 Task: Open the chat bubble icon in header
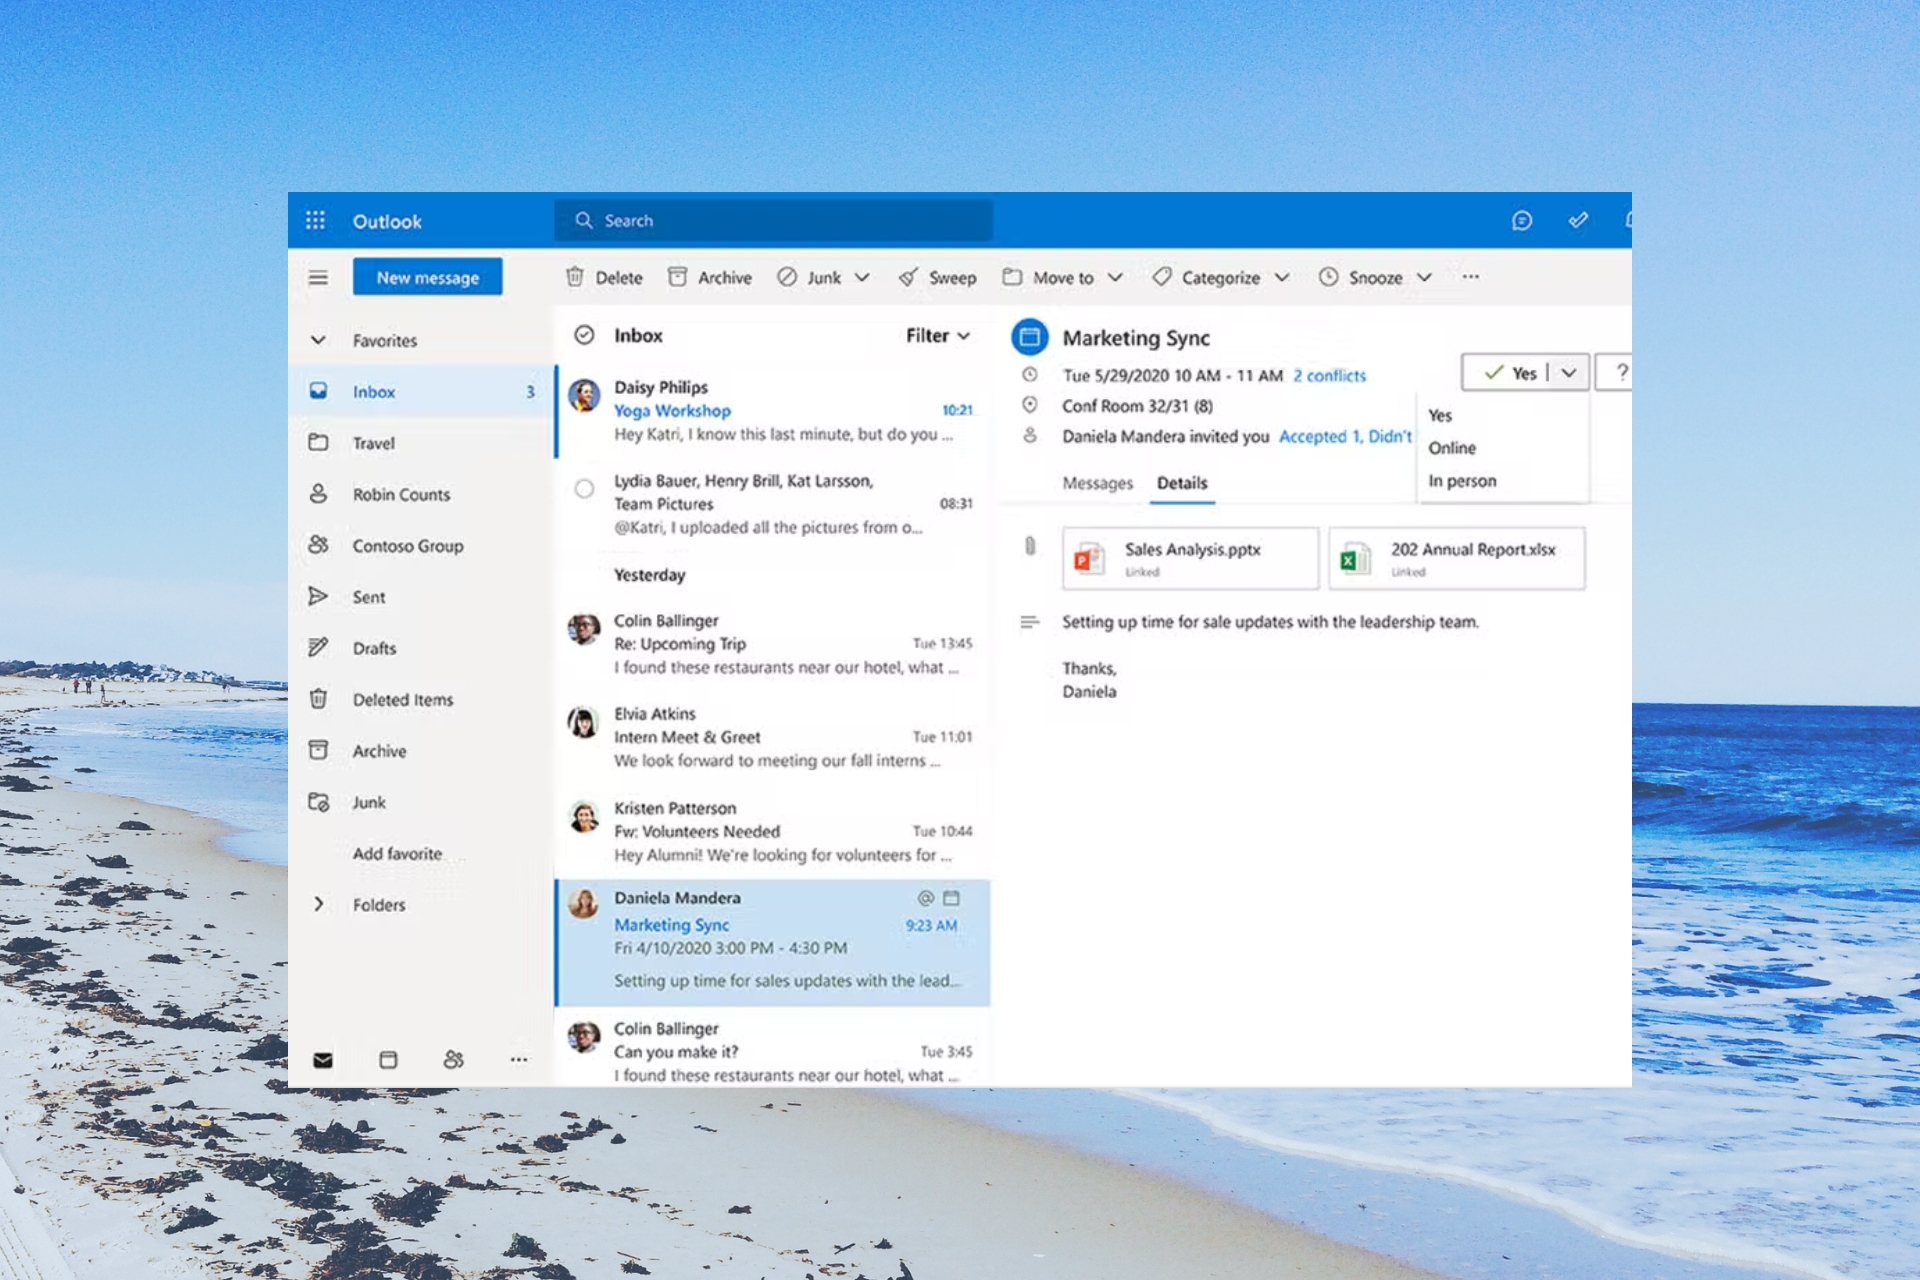click(1521, 220)
